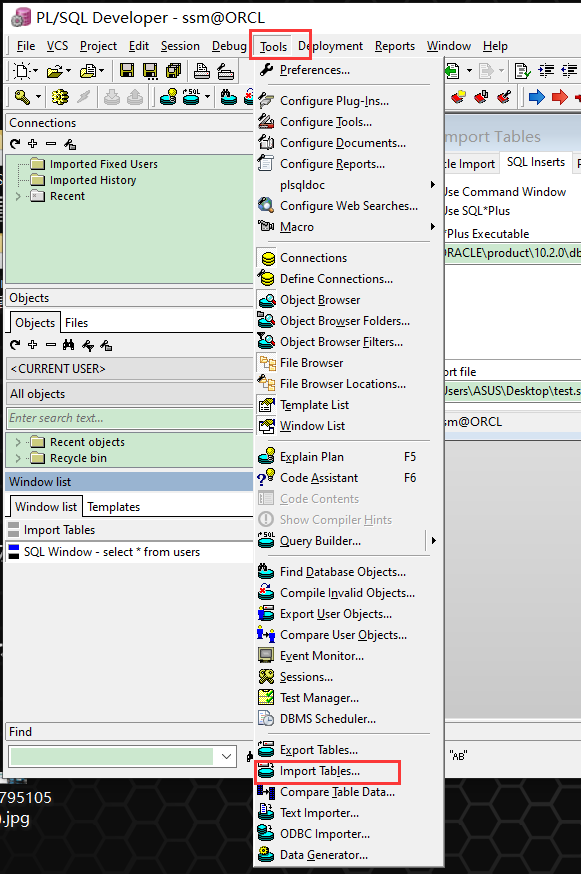Expand the Recent connections tree node
The image size is (581, 874).
(18, 196)
